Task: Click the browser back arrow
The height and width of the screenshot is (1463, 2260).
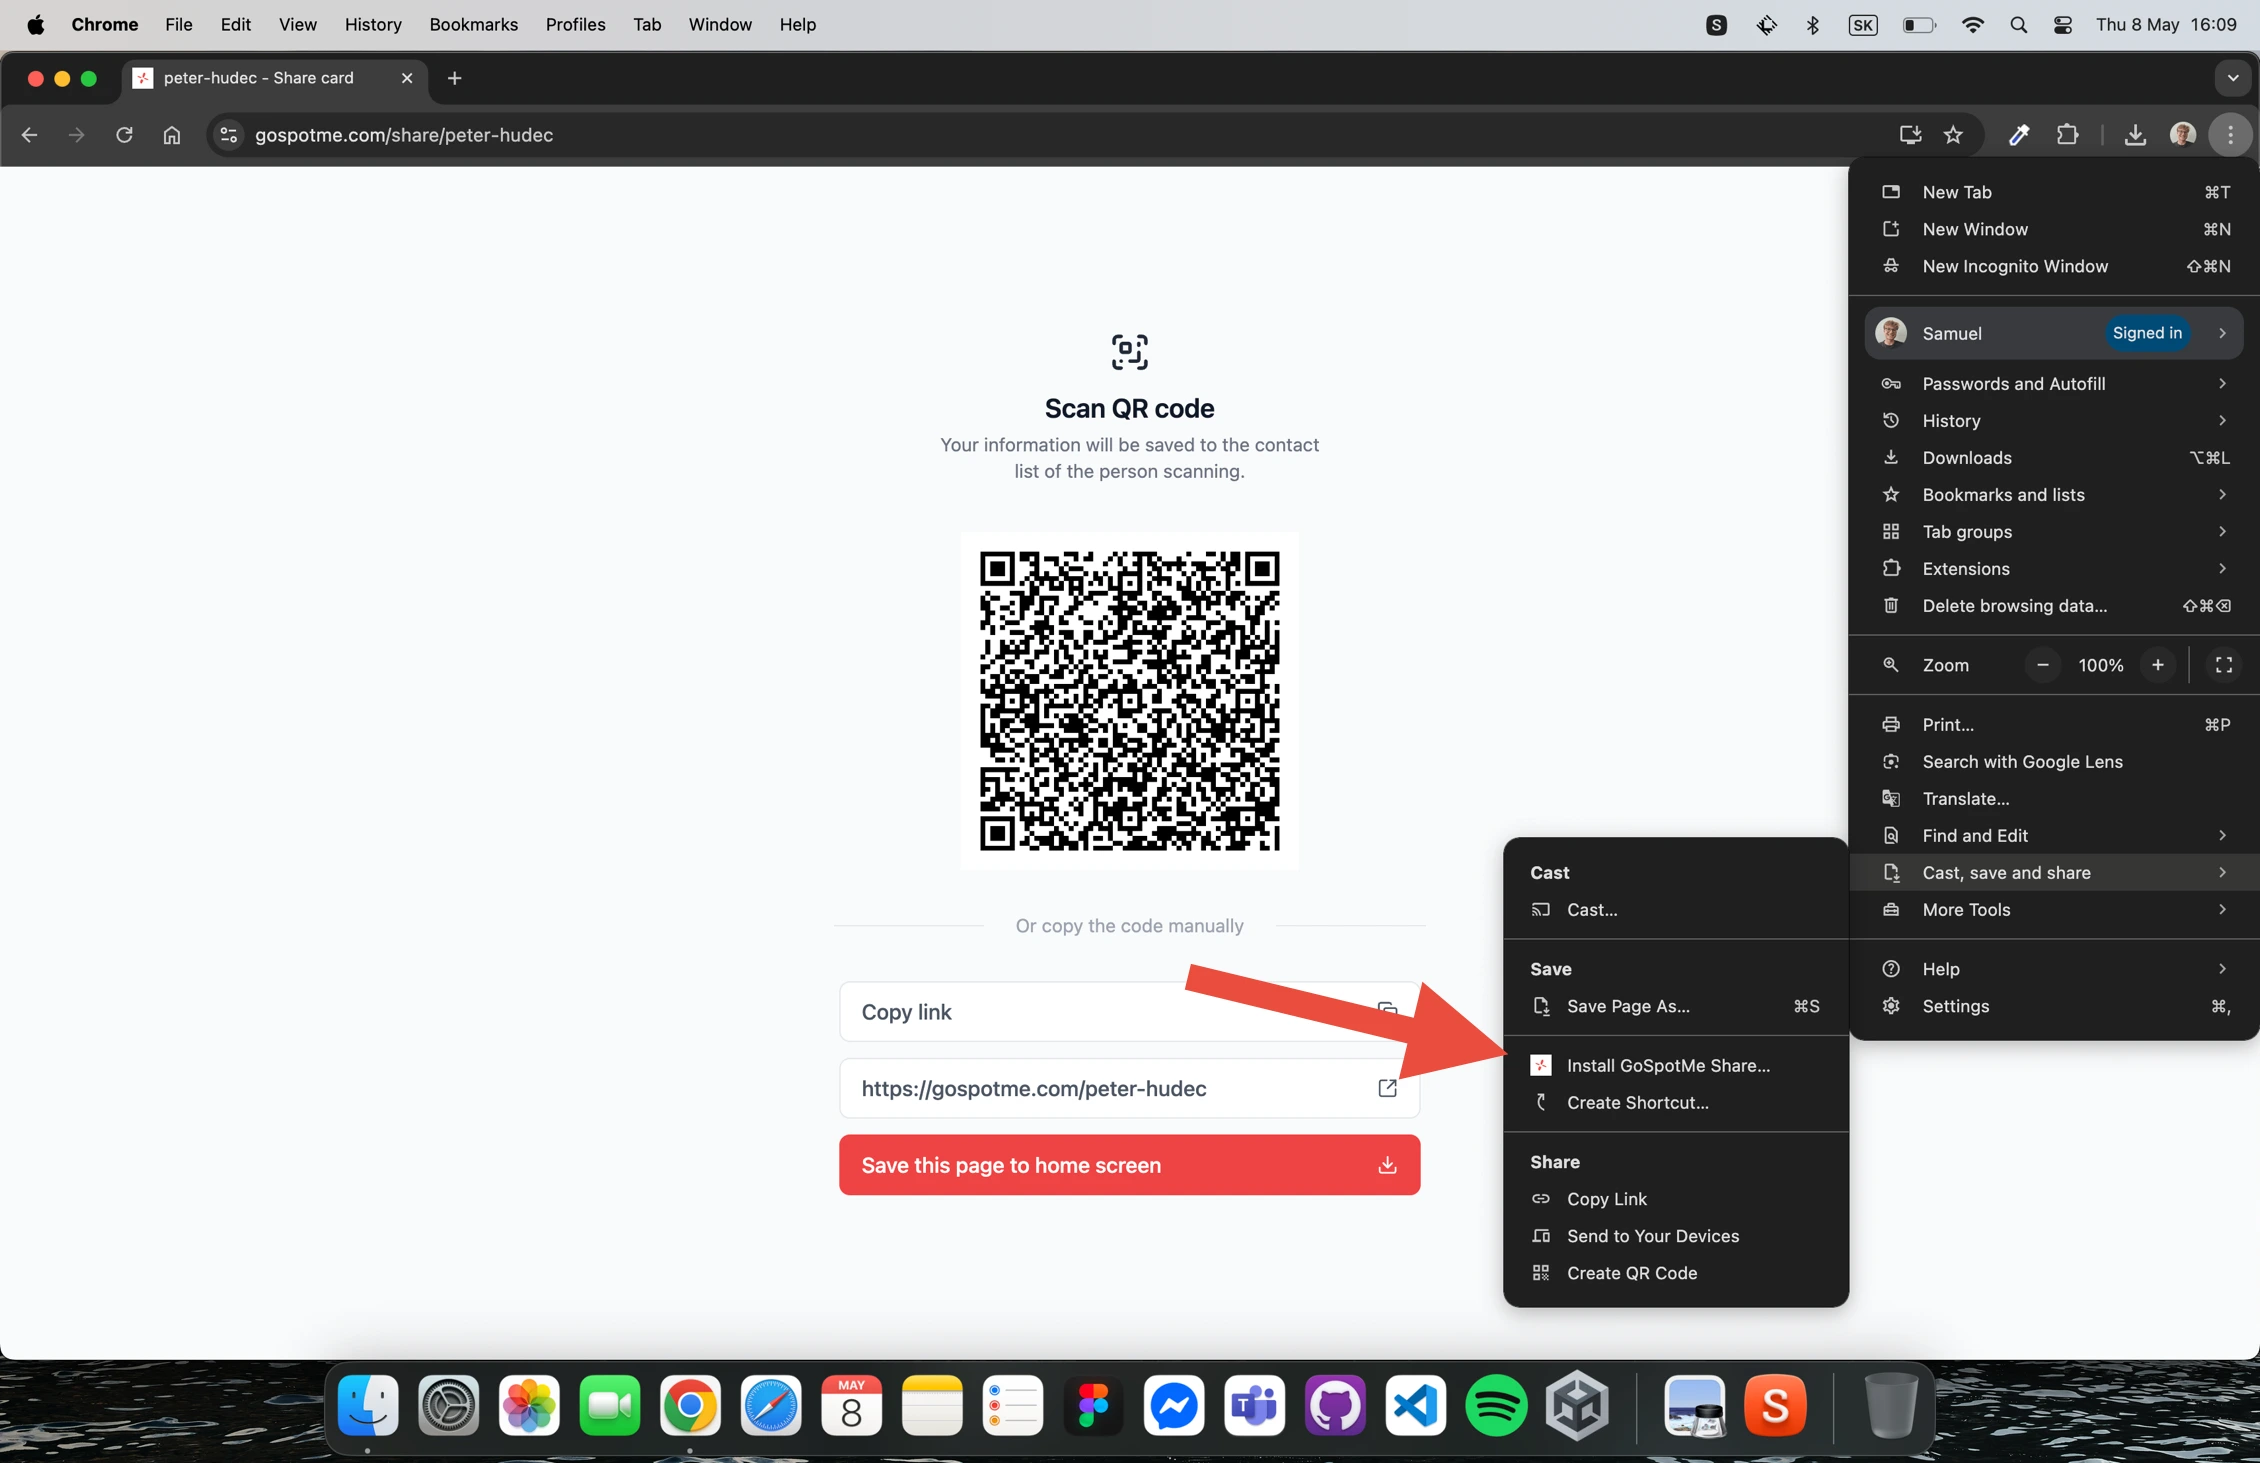Action: click(x=29, y=135)
